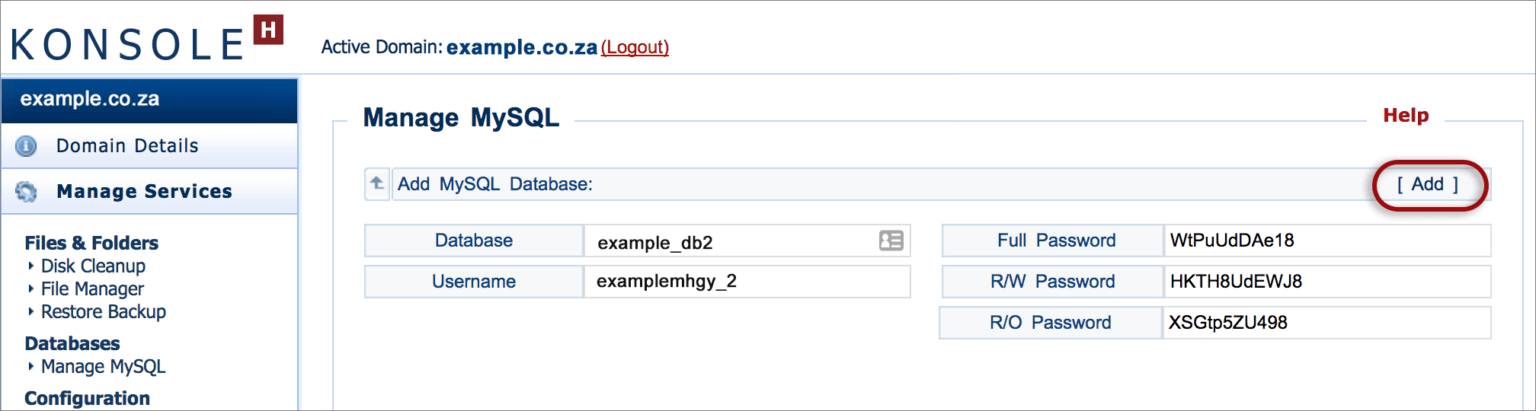Click the R/O Password input field

1327,323
